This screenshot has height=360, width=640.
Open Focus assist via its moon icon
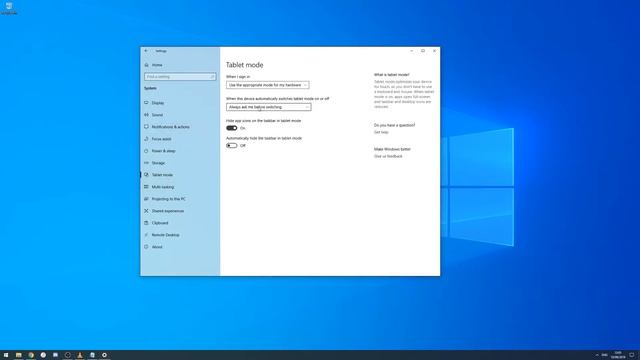[x=146, y=139]
